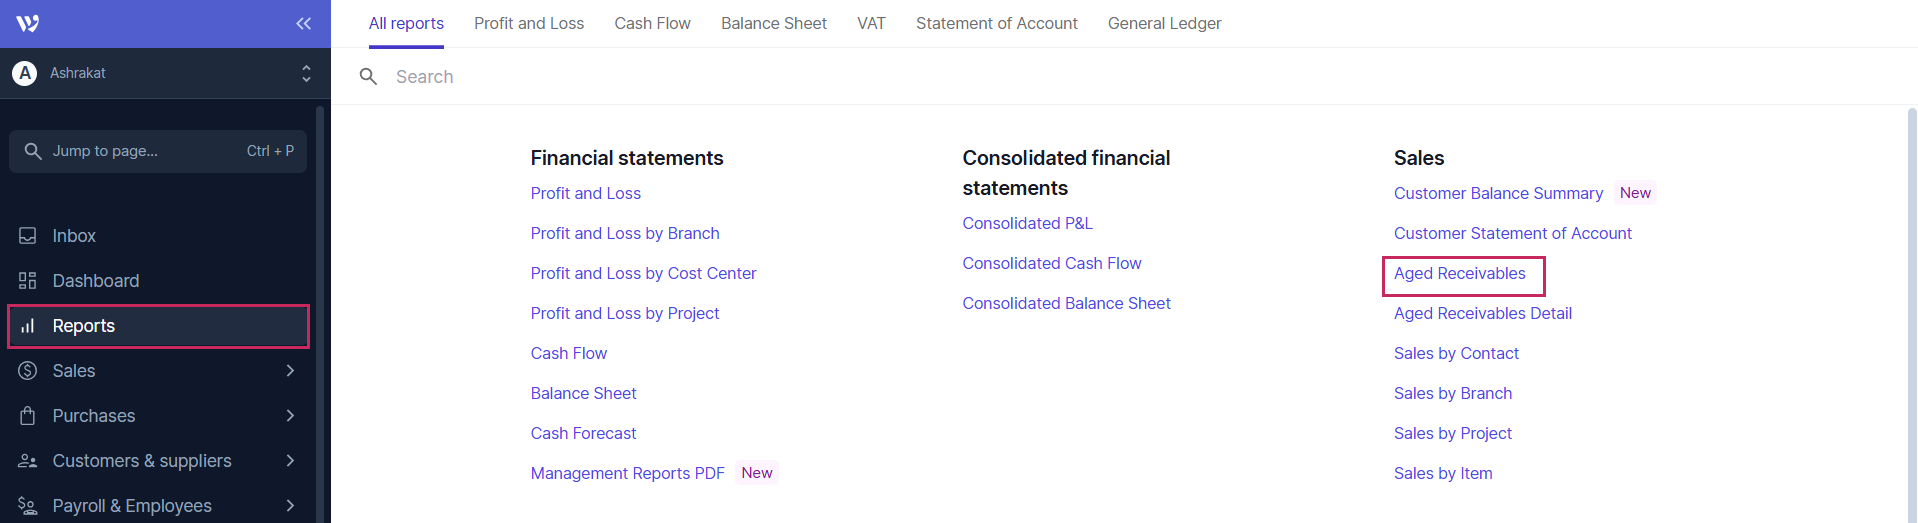Click the Wafeq logo icon
Viewport: 1918px width, 523px height.
point(28,23)
